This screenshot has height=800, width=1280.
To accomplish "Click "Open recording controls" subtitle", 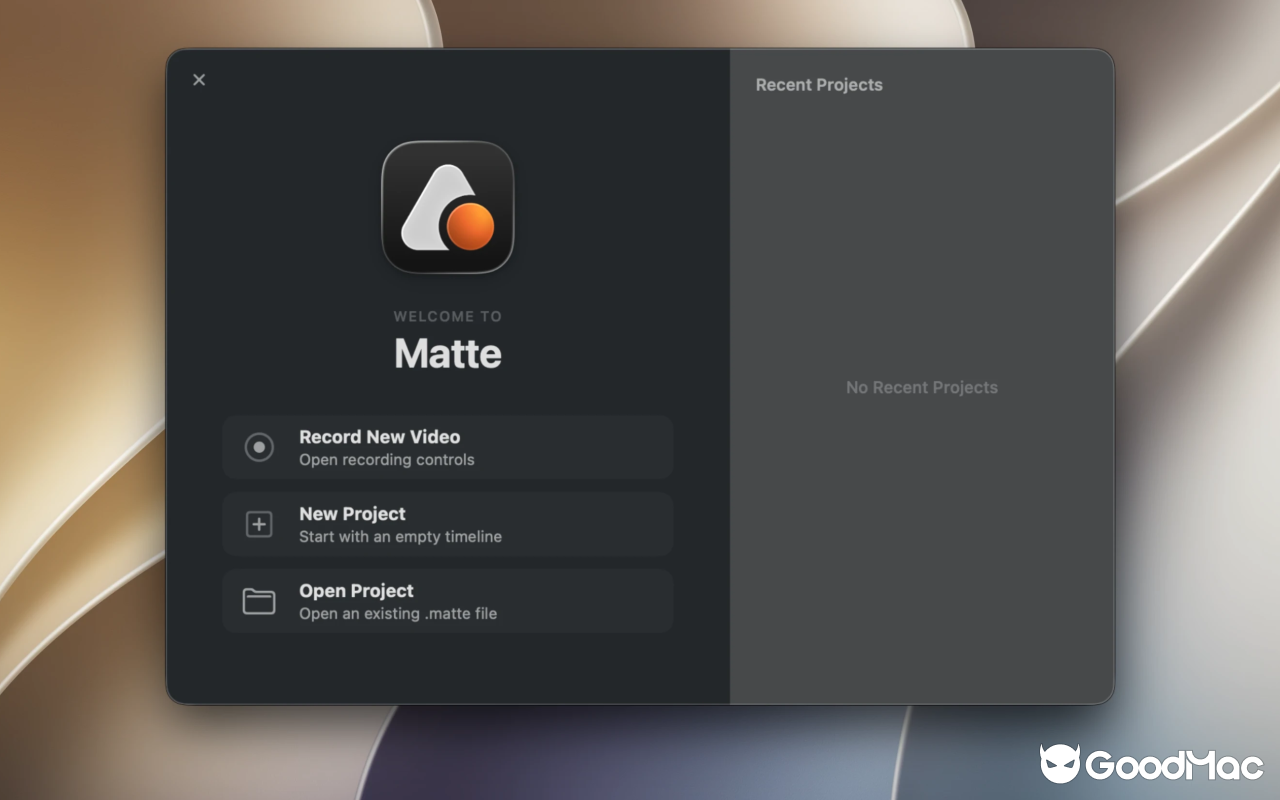I will coord(387,460).
